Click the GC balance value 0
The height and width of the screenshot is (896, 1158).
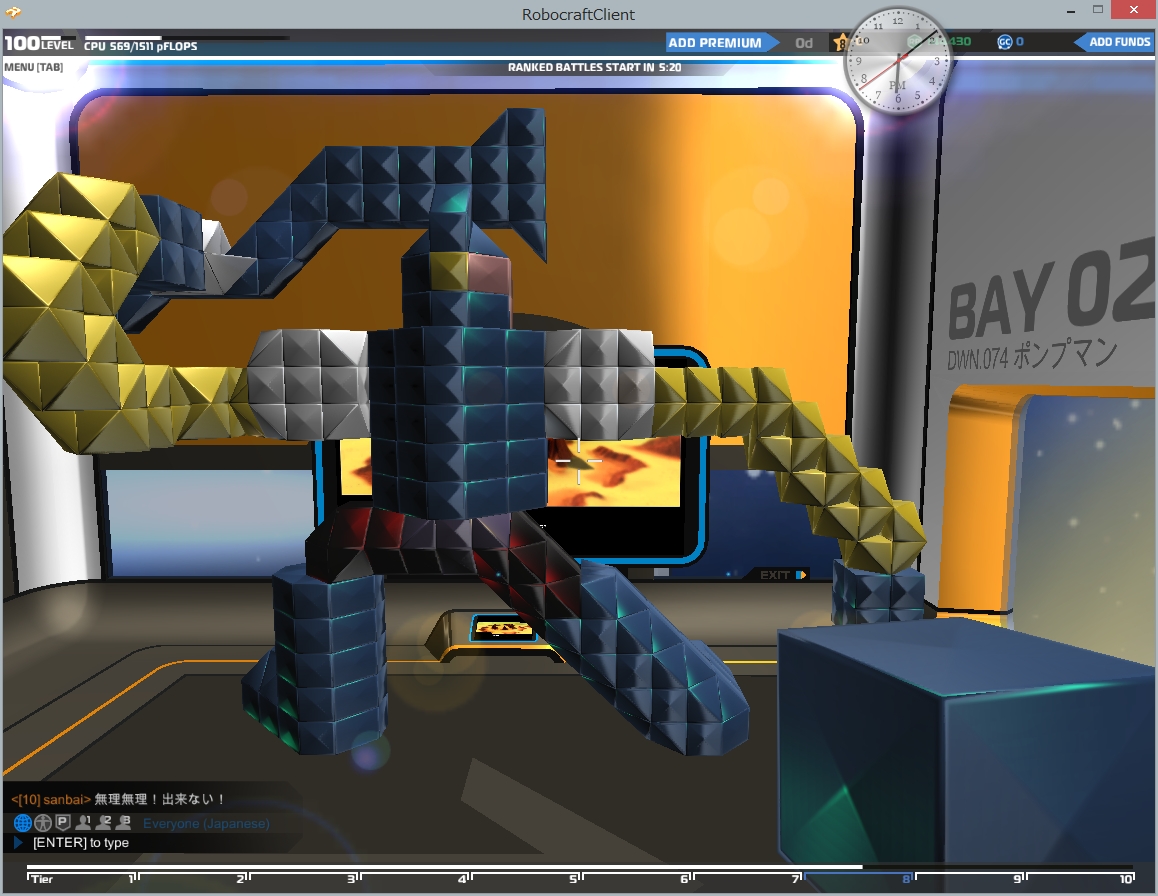pyautogui.click(x=1020, y=42)
